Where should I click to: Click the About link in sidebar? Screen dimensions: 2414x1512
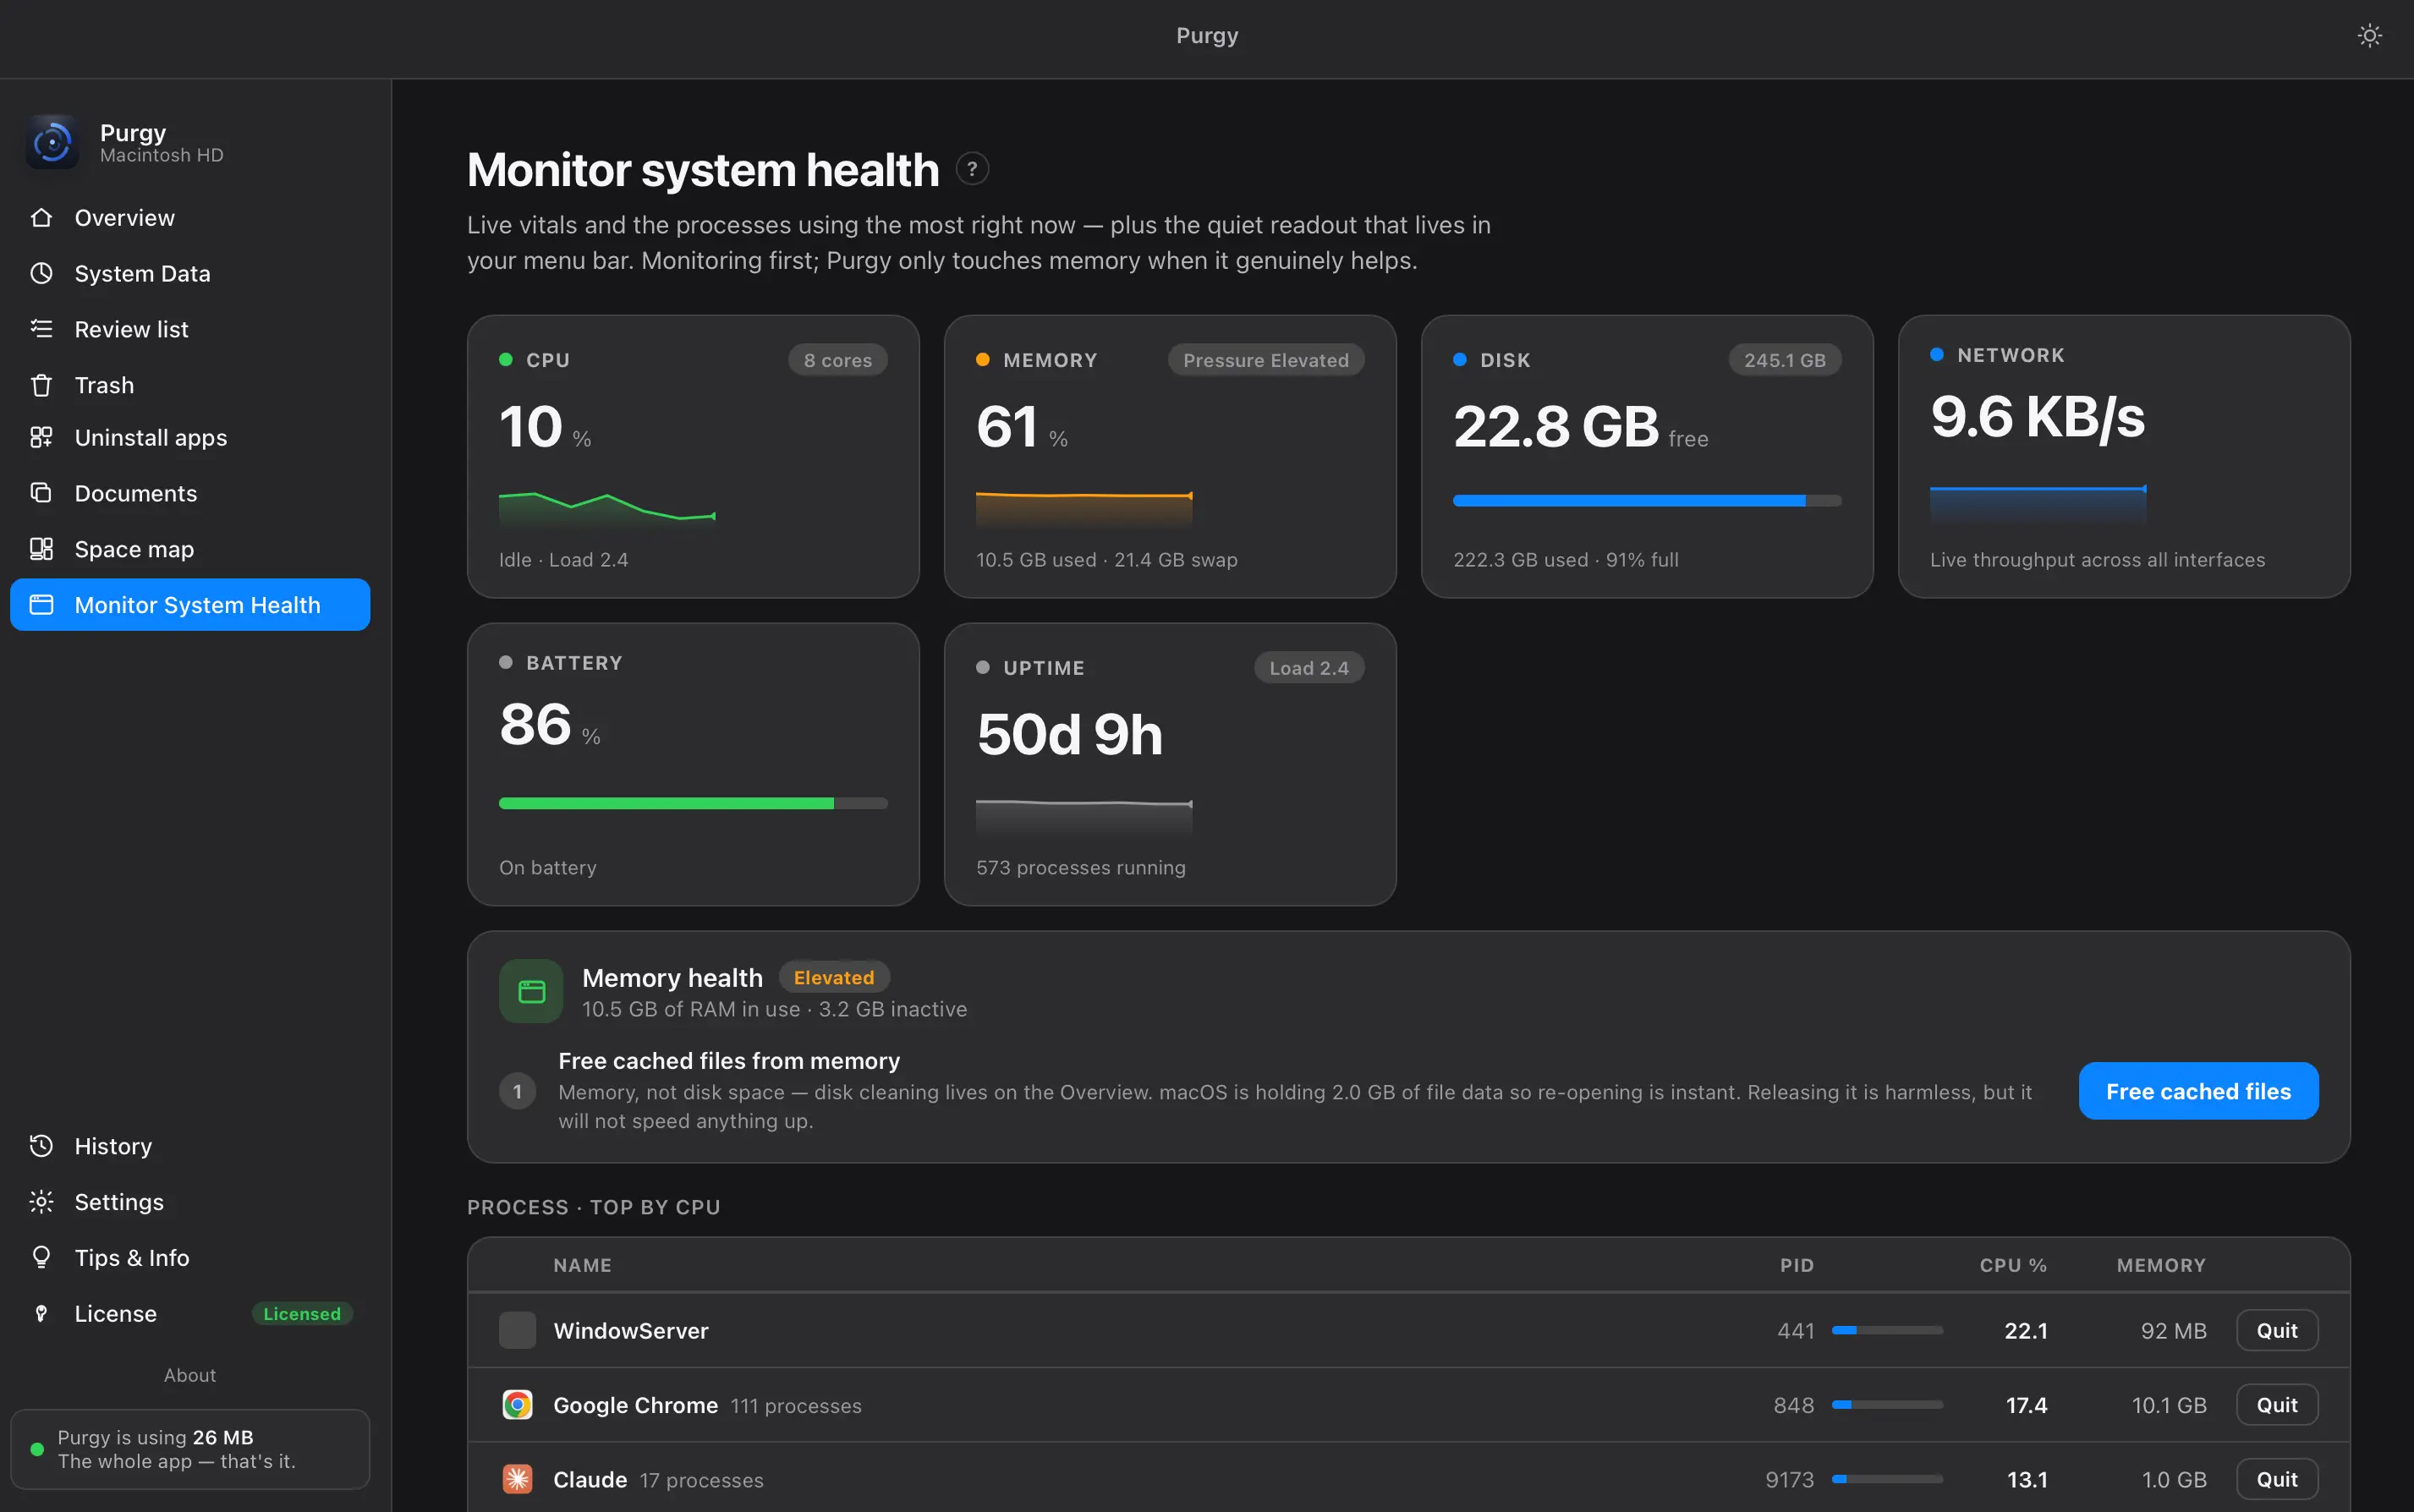pos(190,1375)
